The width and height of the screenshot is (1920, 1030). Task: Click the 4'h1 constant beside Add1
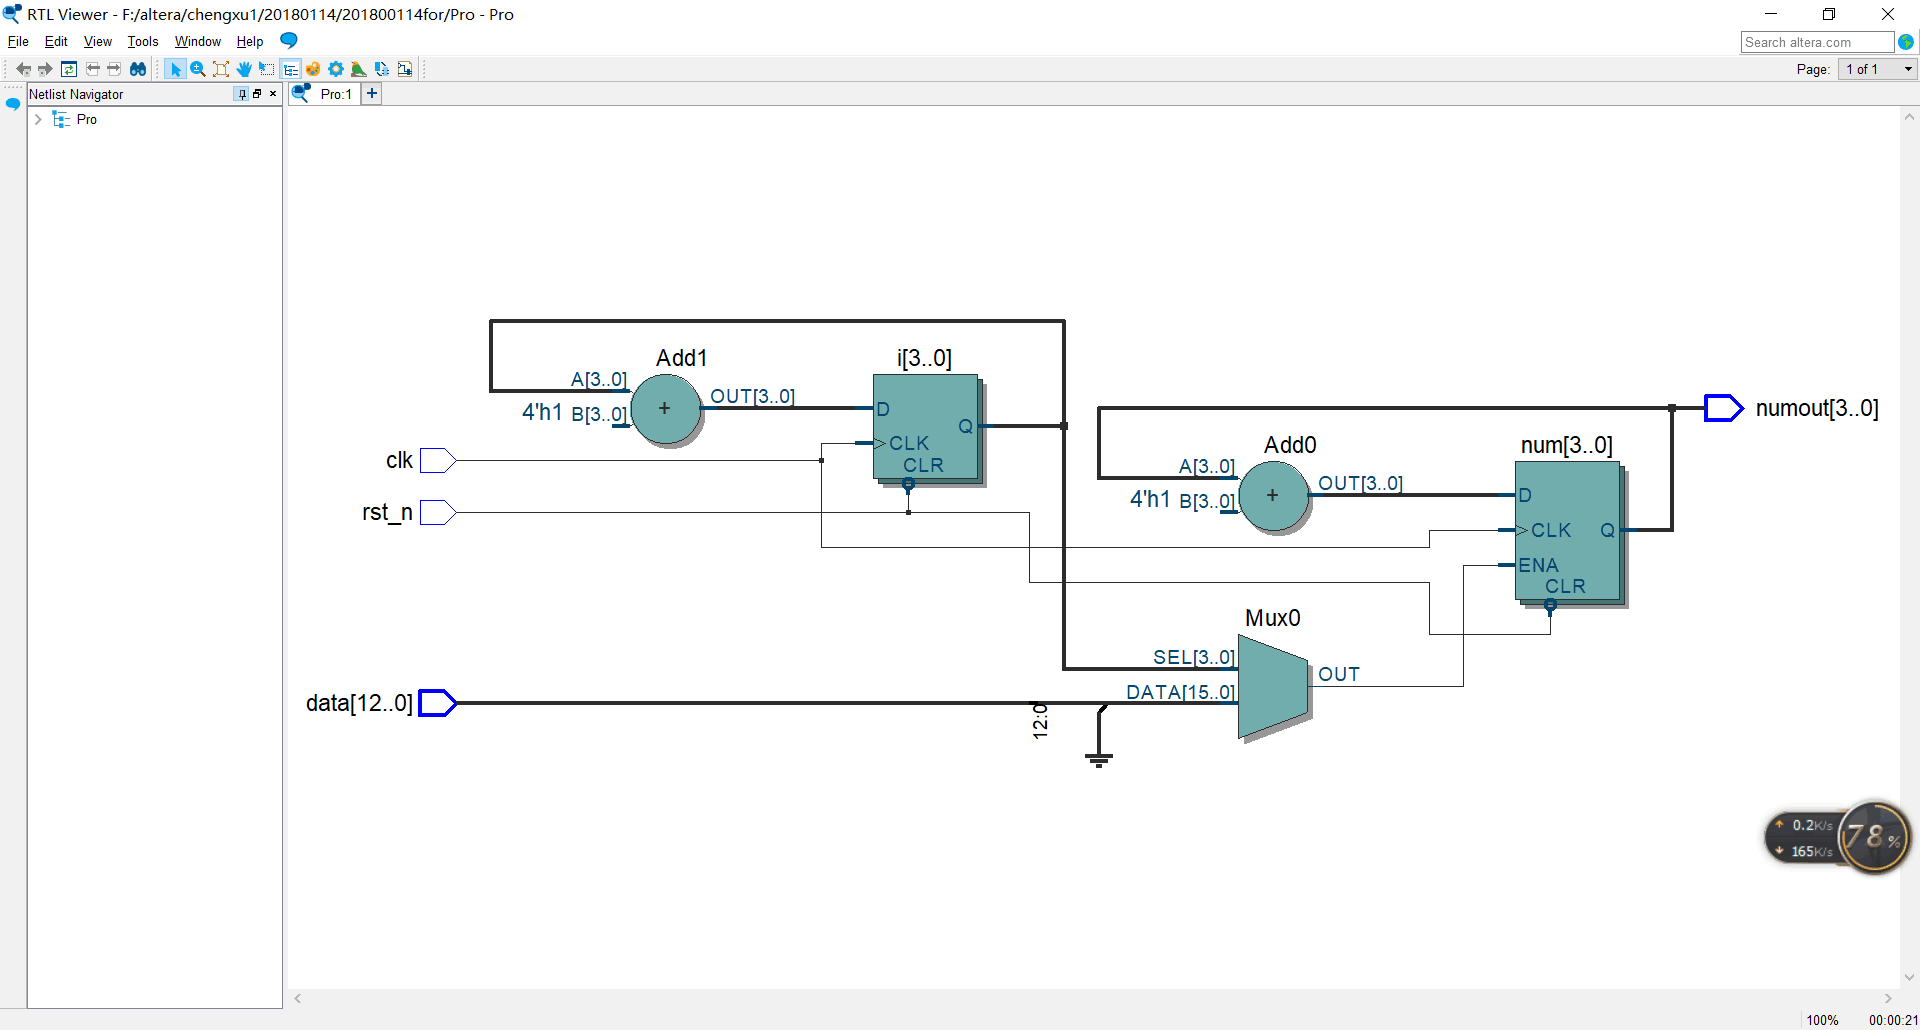pyautogui.click(x=542, y=412)
